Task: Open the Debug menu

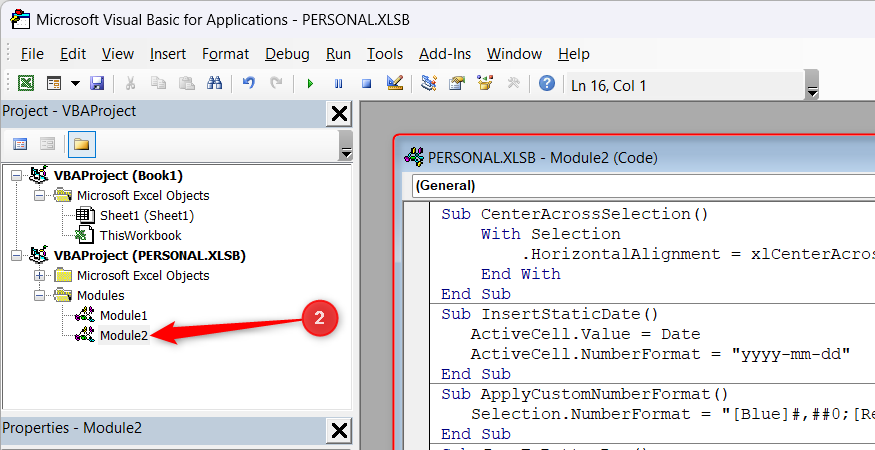Action: tap(287, 54)
